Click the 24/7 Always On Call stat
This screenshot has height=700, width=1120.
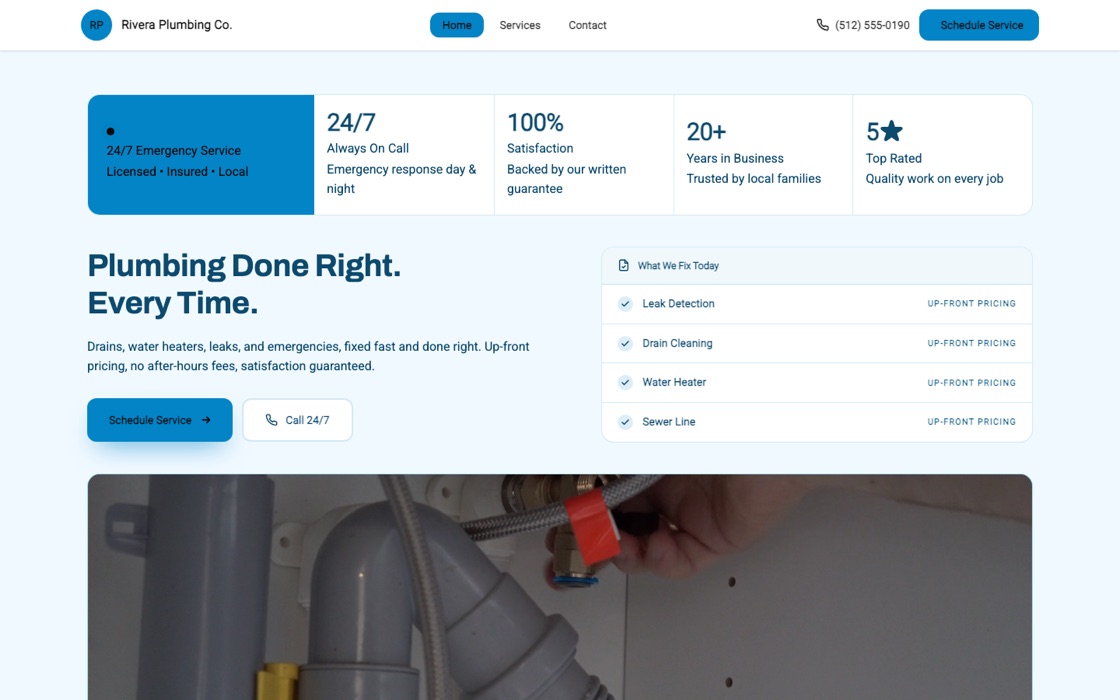tap(404, 154)
